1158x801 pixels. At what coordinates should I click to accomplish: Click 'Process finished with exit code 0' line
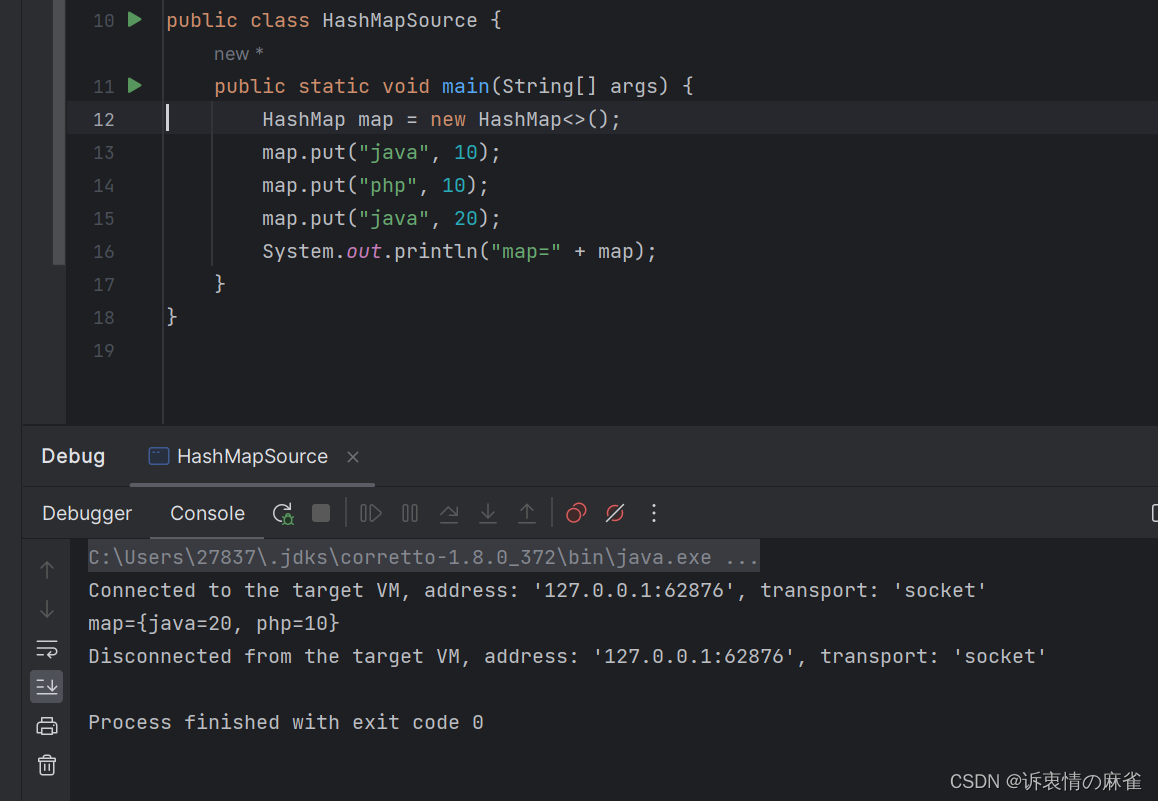pos(286,722)
